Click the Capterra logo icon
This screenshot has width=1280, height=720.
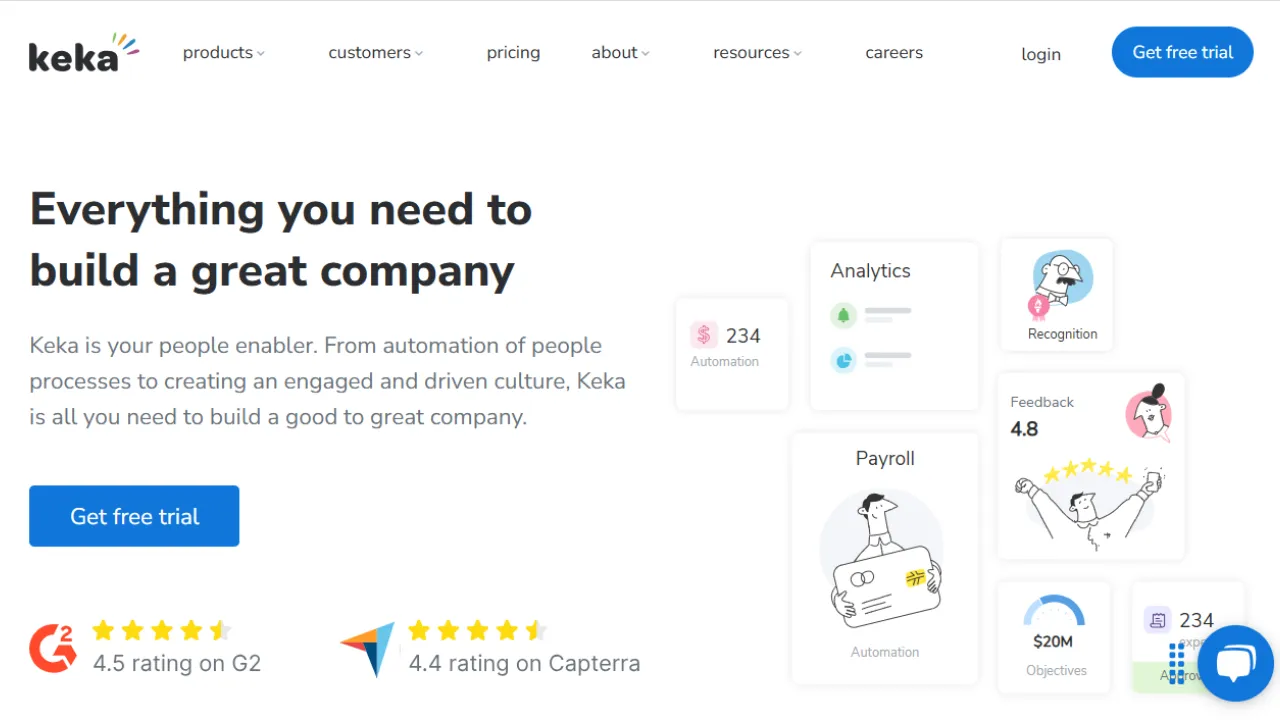367,648
